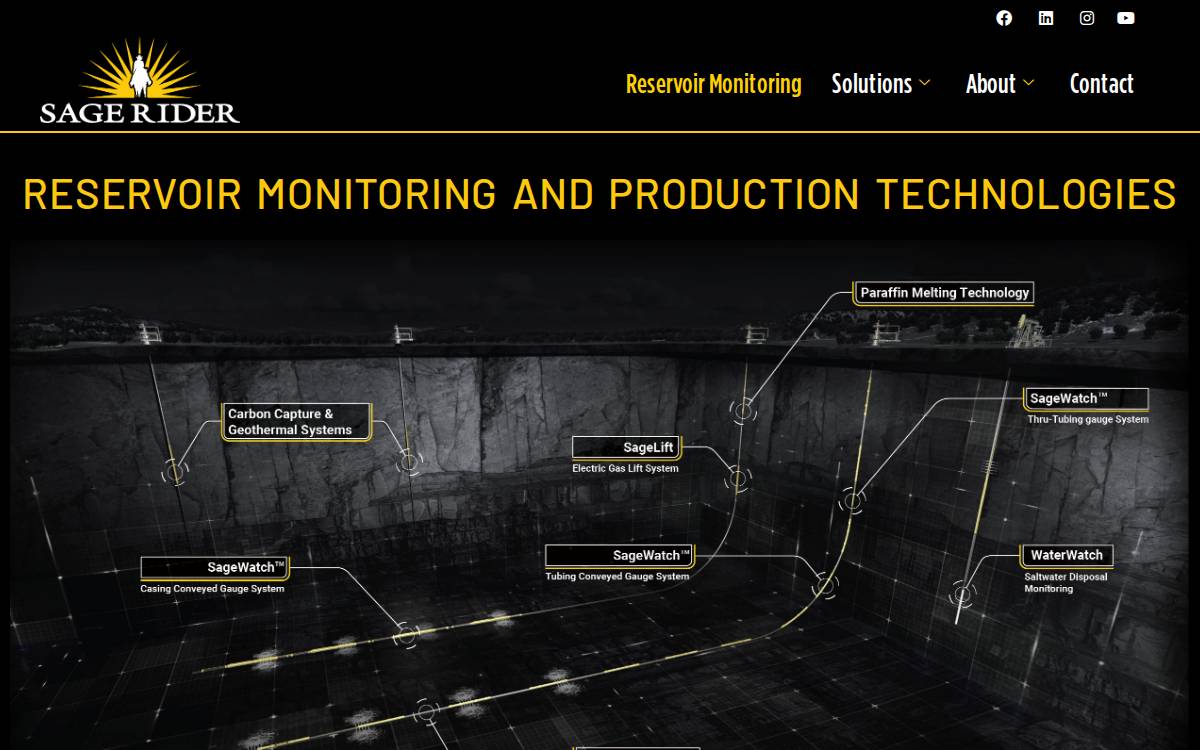
Task: Select Carbon Capture & Geothermal Systems label
Action: [296, 422]
